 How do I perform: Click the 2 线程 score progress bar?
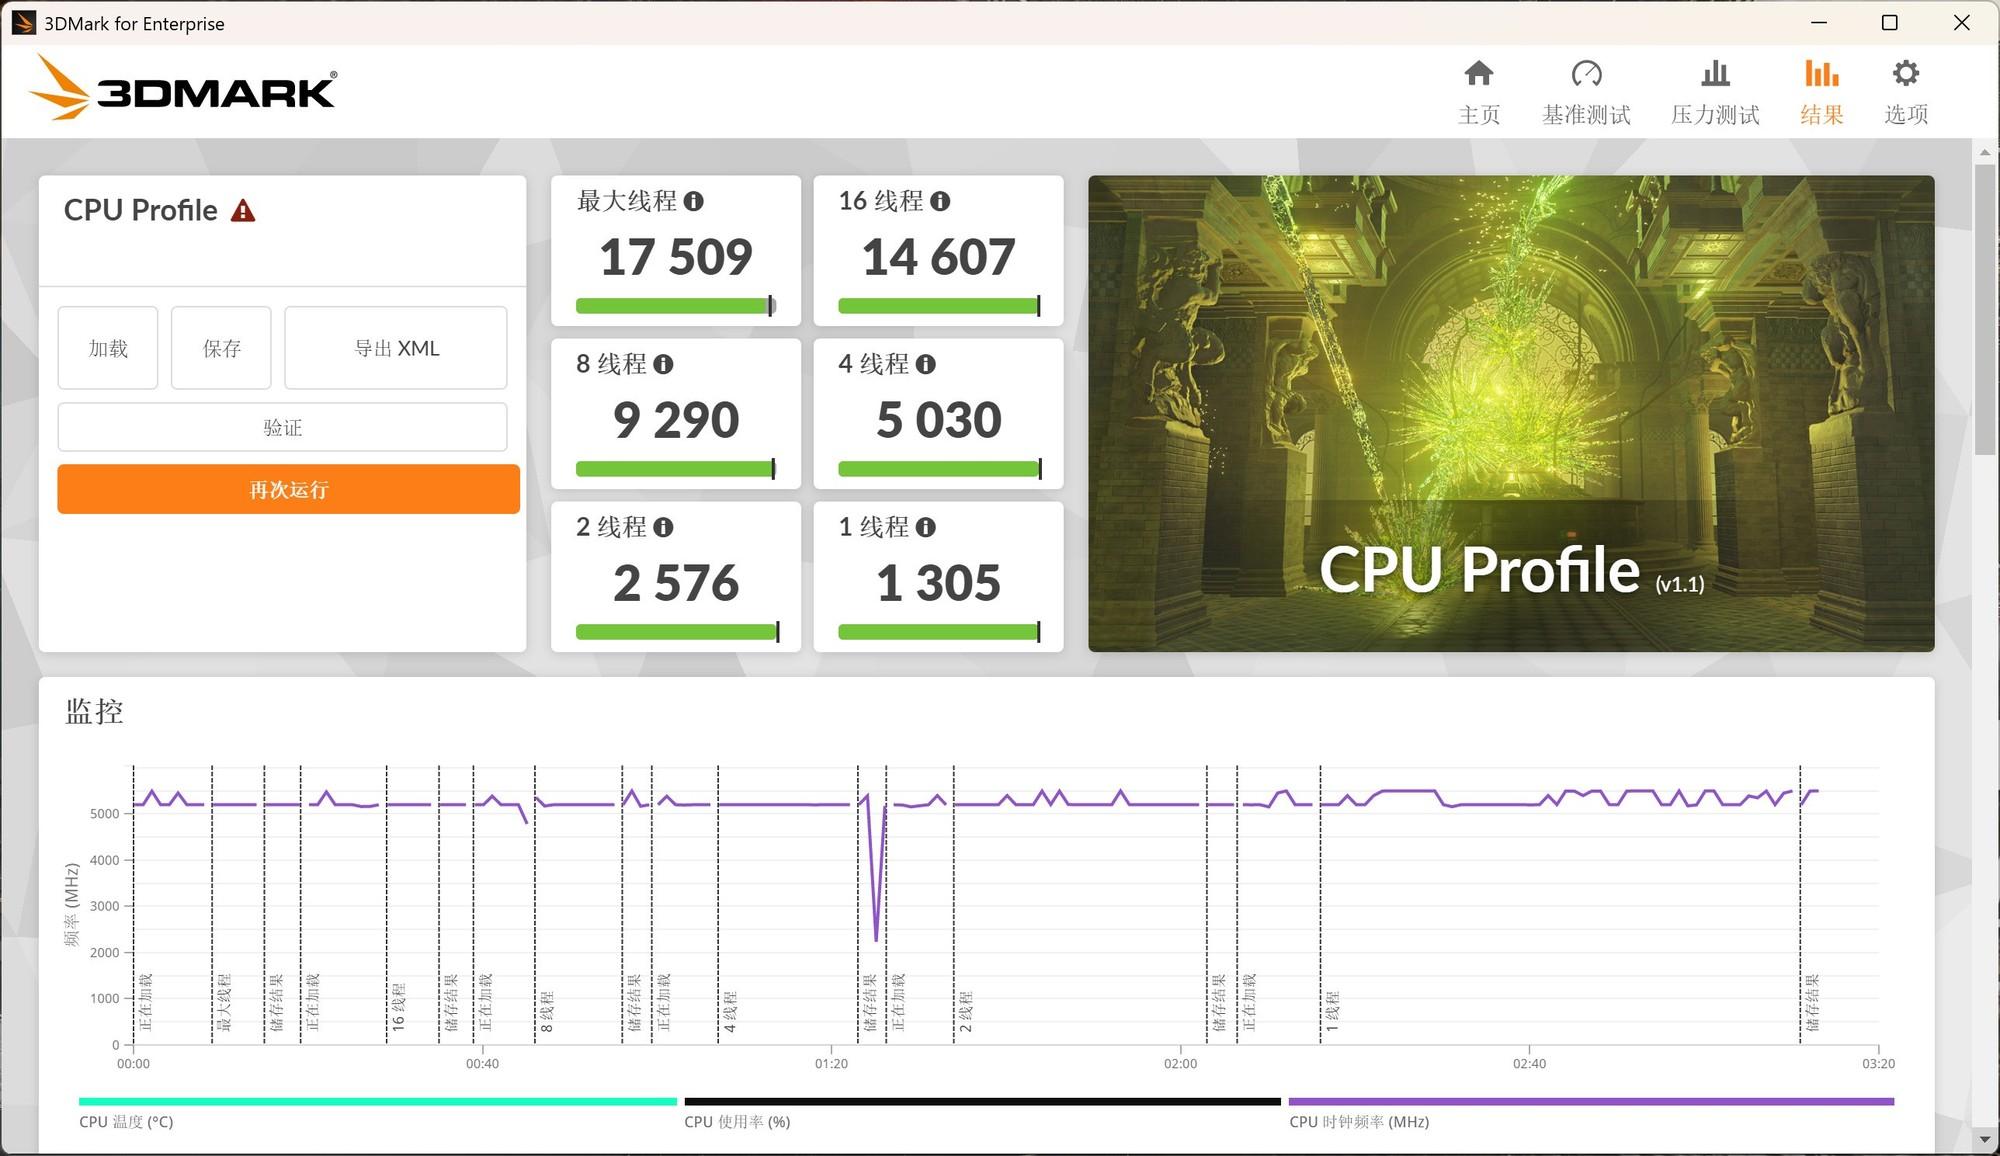click(677, 632)
